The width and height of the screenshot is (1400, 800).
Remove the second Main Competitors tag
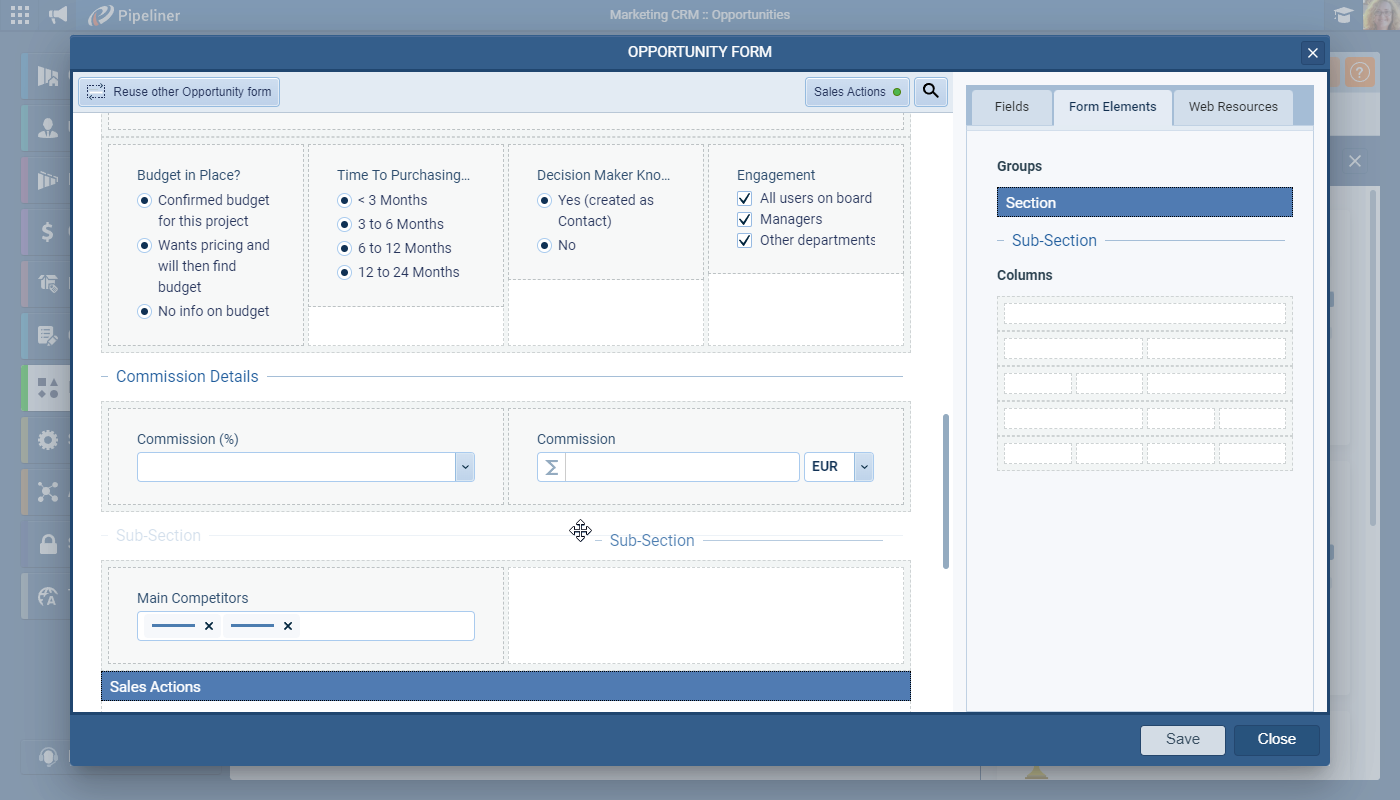click(x=288, y=626)
